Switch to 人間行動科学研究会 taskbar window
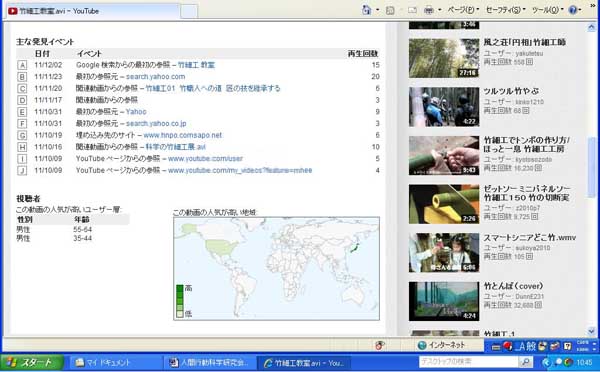The height and width of the screenshot is (372, 600). tap(209, 362)
